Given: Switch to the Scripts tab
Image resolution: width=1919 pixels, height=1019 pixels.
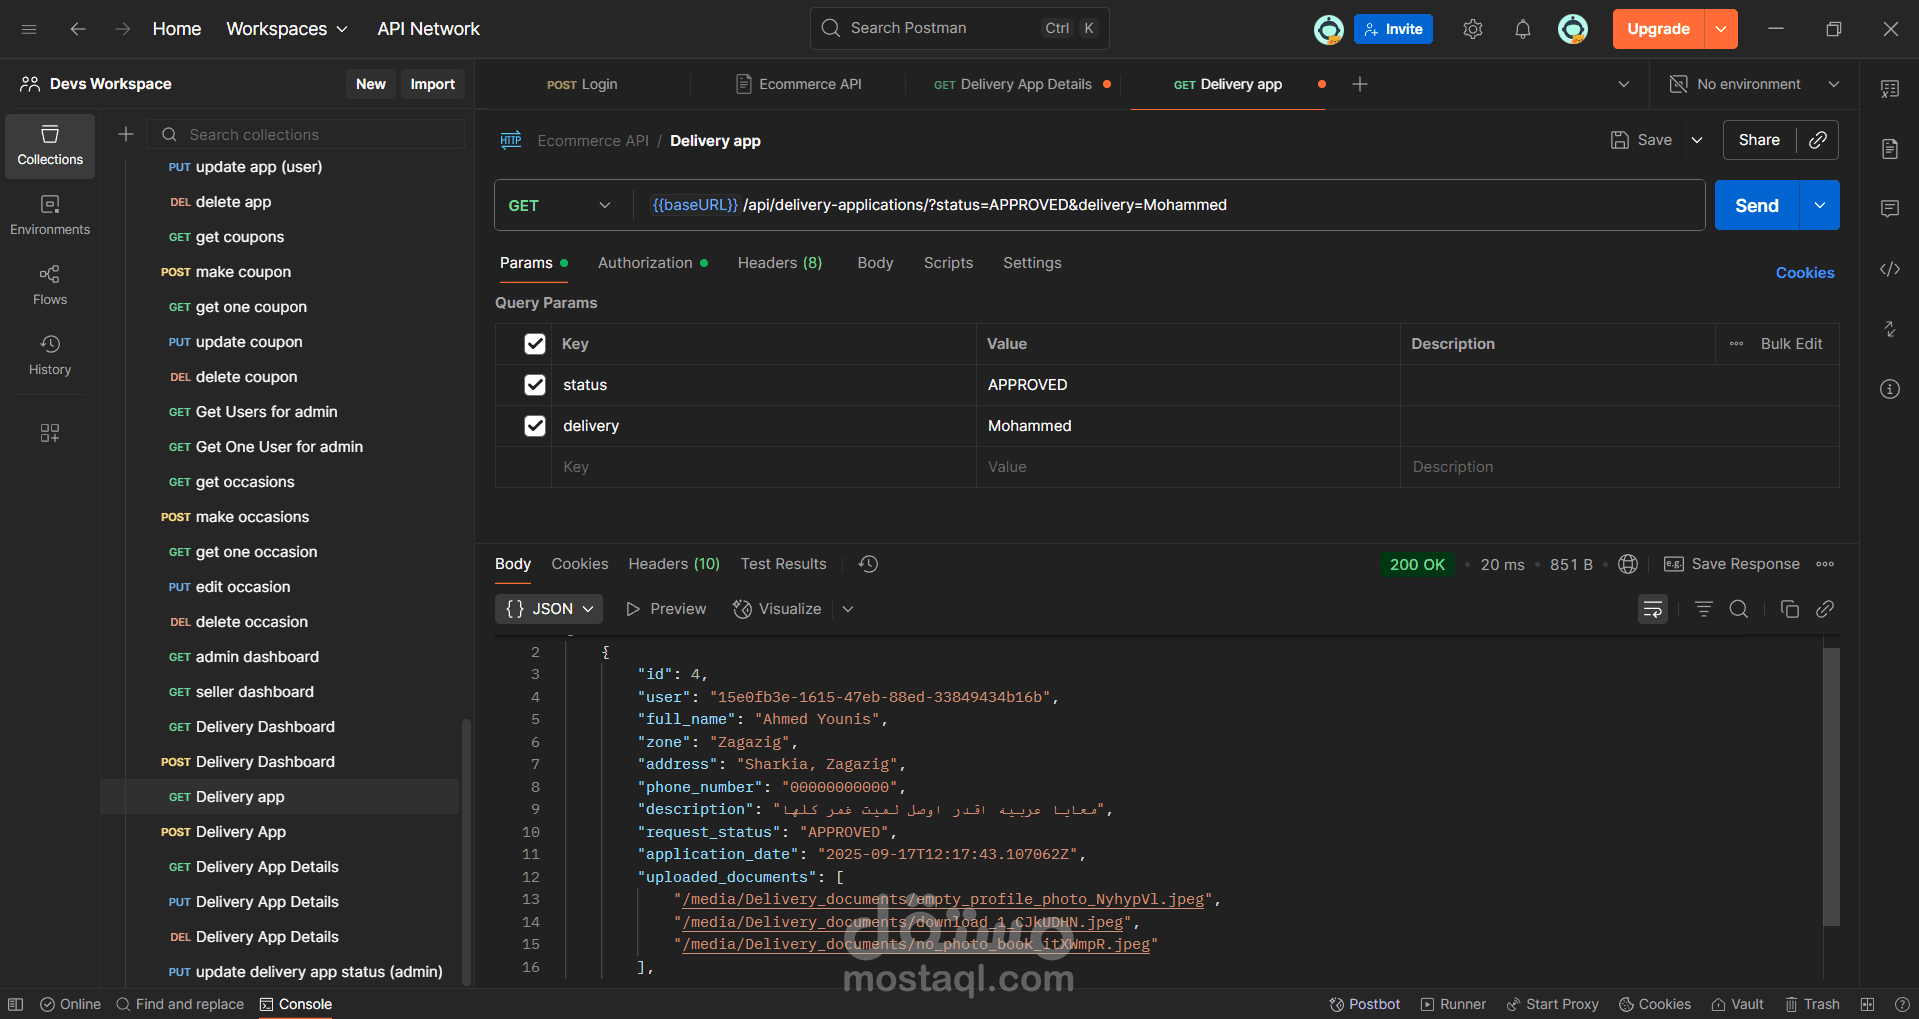Looking at the screenshot, I should [948, 263].
